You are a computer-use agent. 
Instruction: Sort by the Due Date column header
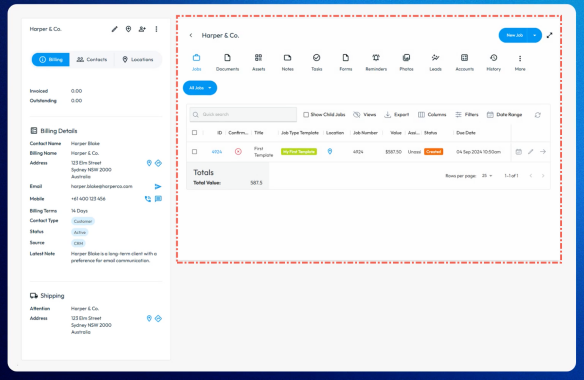466,133
